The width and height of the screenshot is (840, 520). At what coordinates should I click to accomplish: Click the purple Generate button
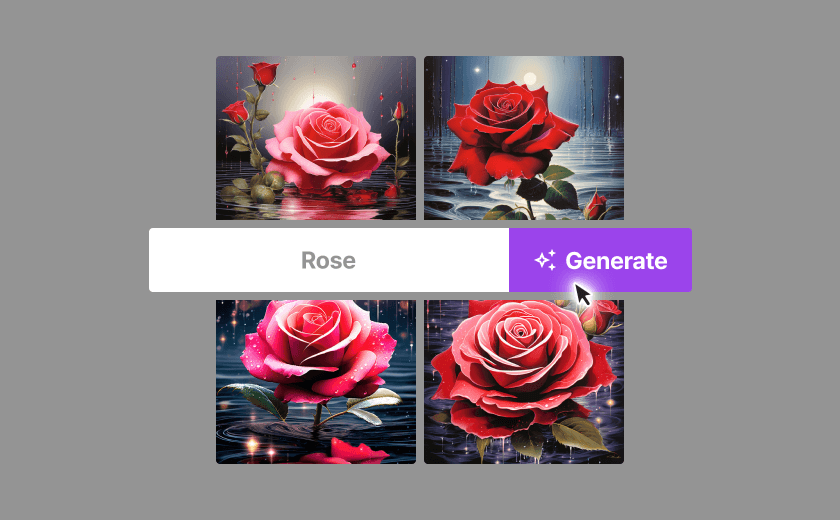point(600,260)
